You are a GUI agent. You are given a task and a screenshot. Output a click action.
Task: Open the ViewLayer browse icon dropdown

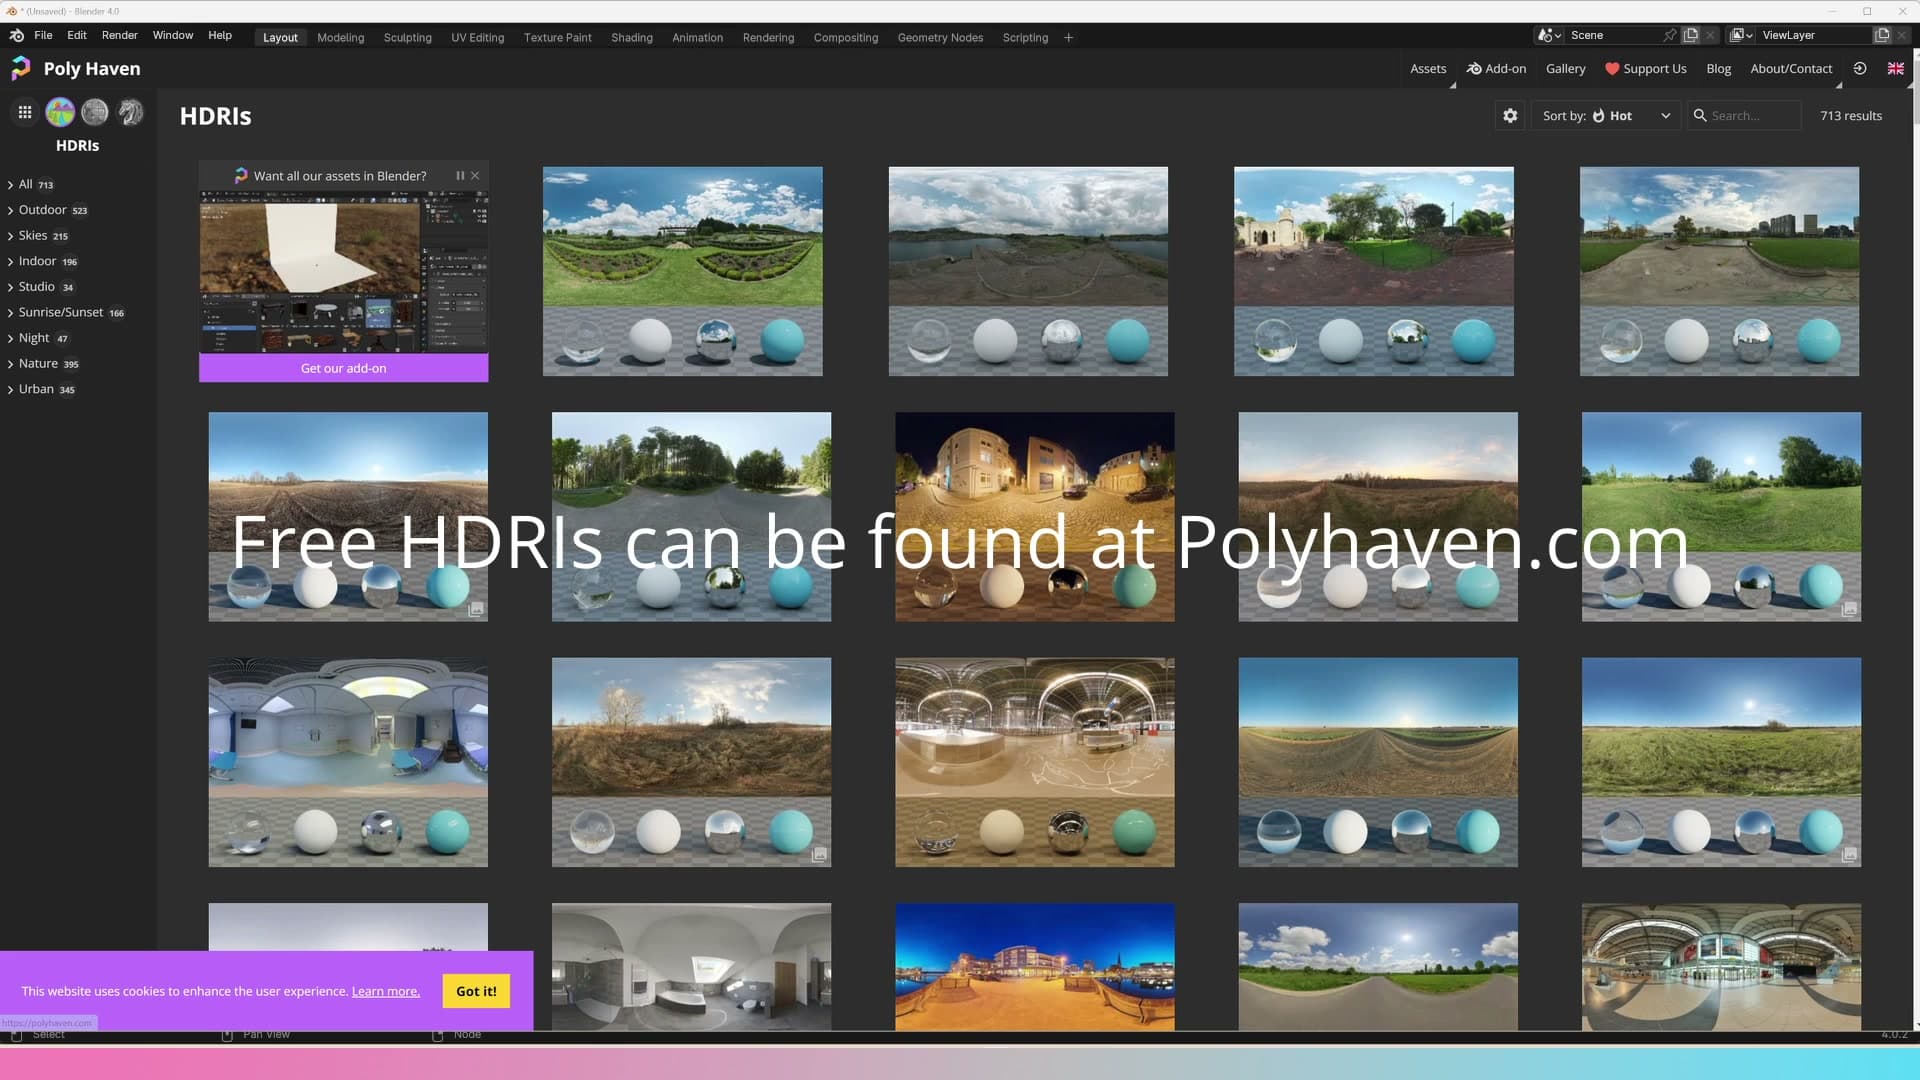[x=1741, y=35]
